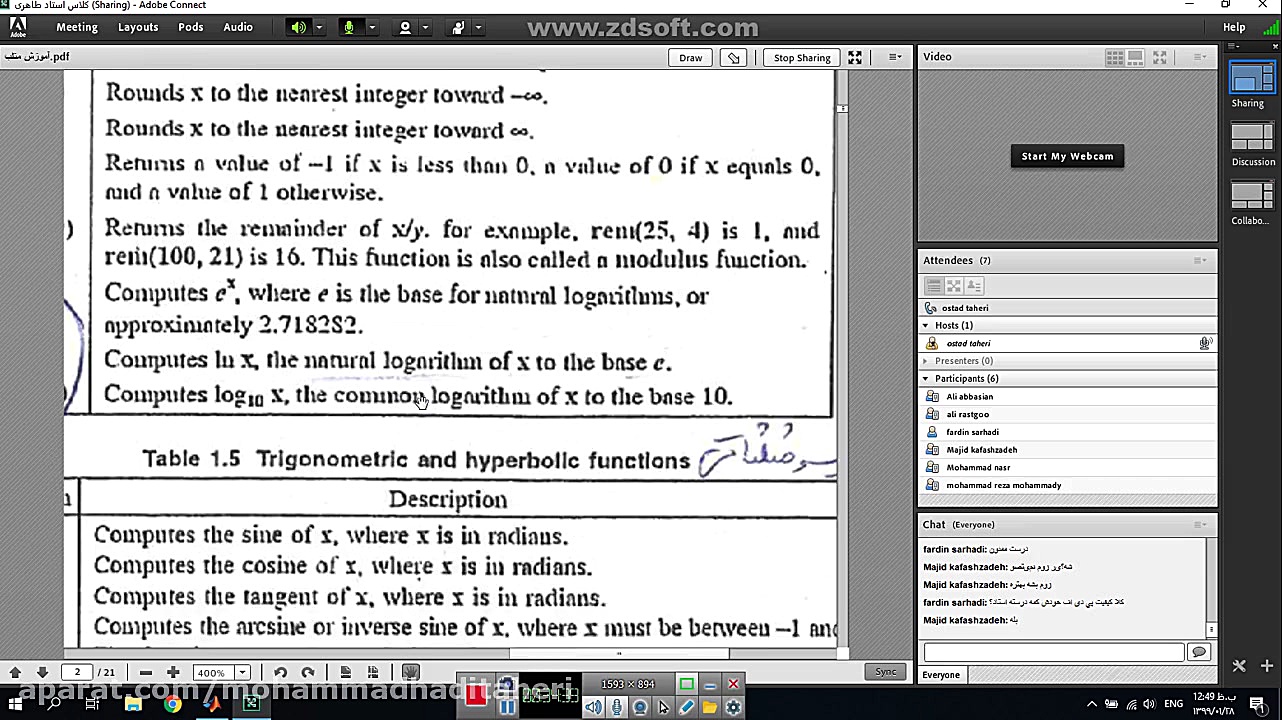Screen dimensions: 1282x720
Task: Open the Share pod options menu
Action: point(895,57)
